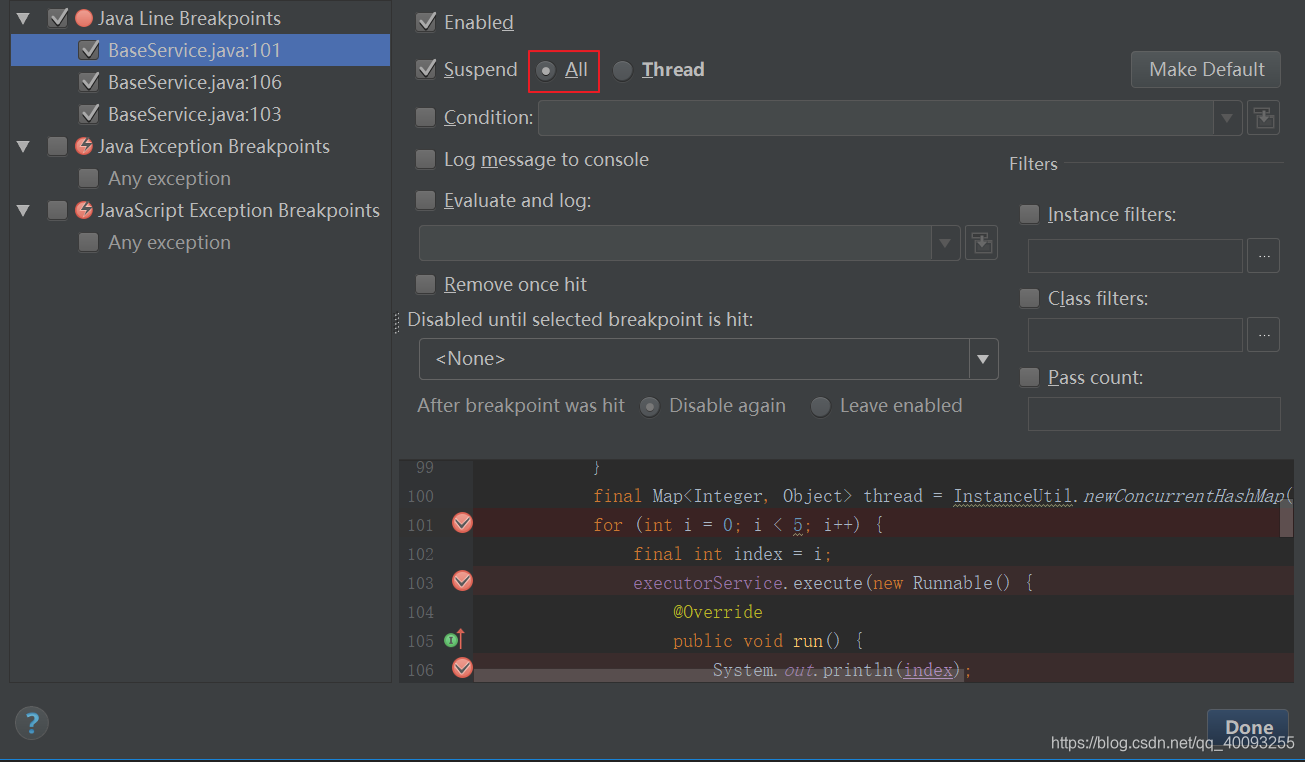Open the Class filters browse ellipsis button
This screenshot has width=1305, height=762.
[x=1263, y=334]
